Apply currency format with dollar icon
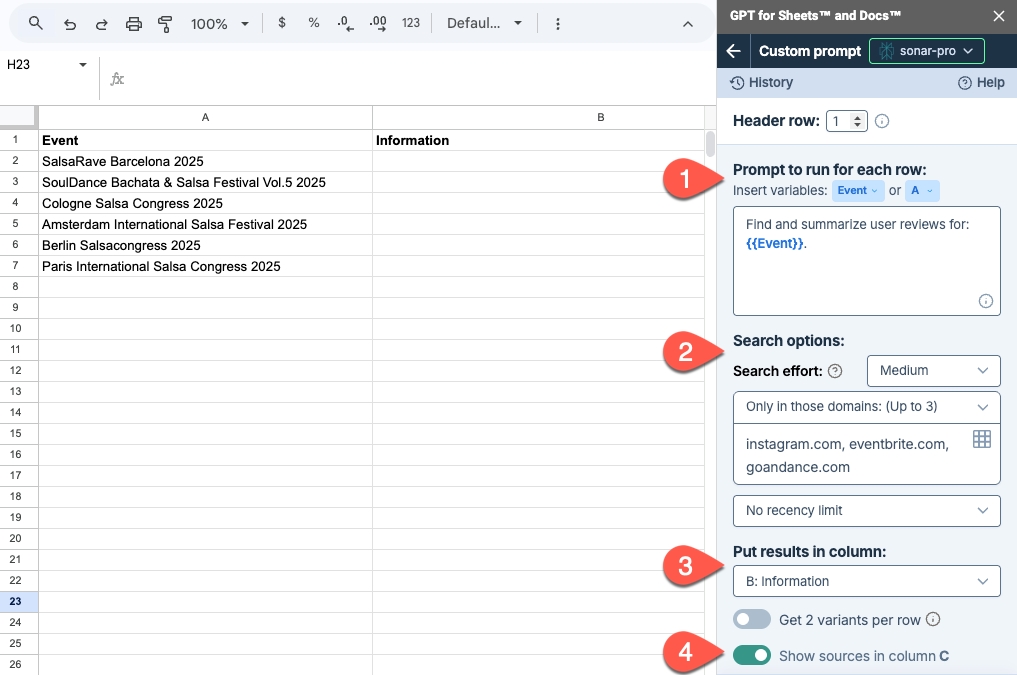Viewport: 1017px width, 675px height. click(x=281, y=23)
